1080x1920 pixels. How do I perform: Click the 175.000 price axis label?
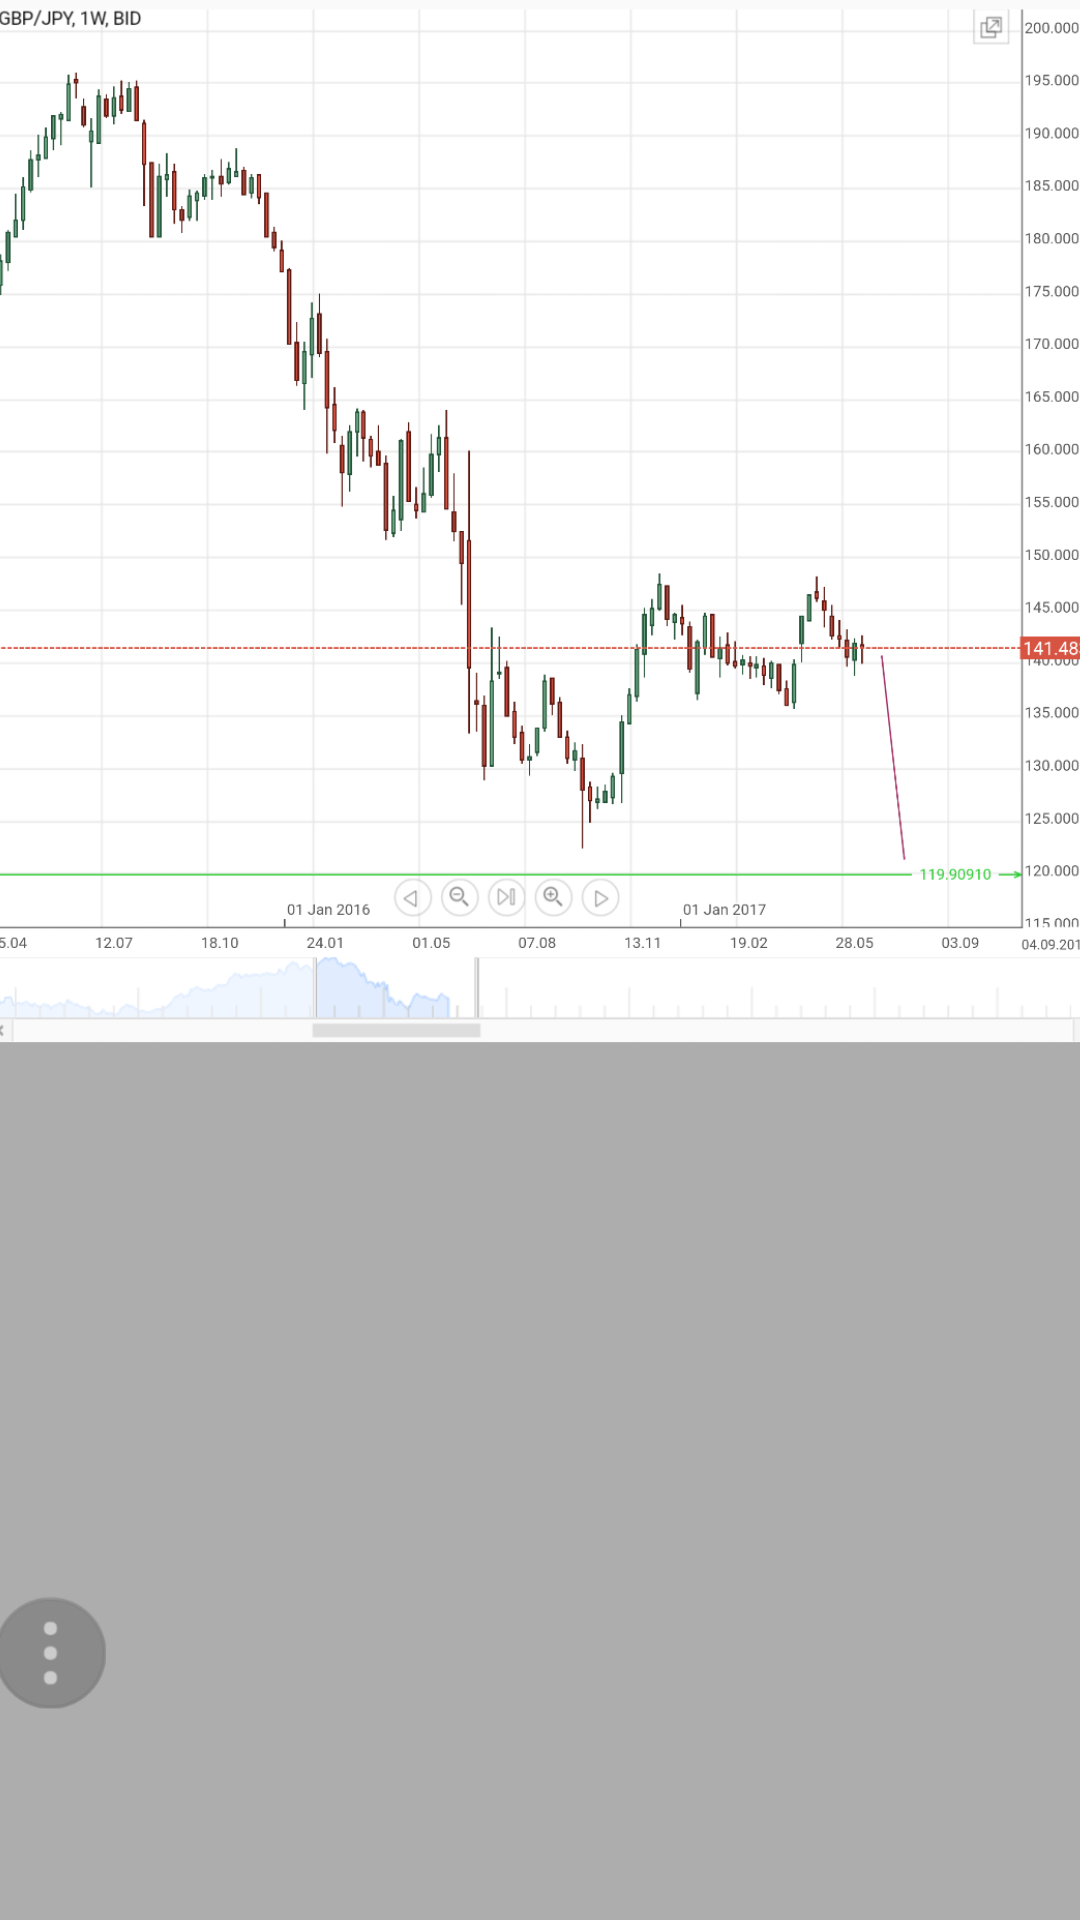pos(1051,291)
